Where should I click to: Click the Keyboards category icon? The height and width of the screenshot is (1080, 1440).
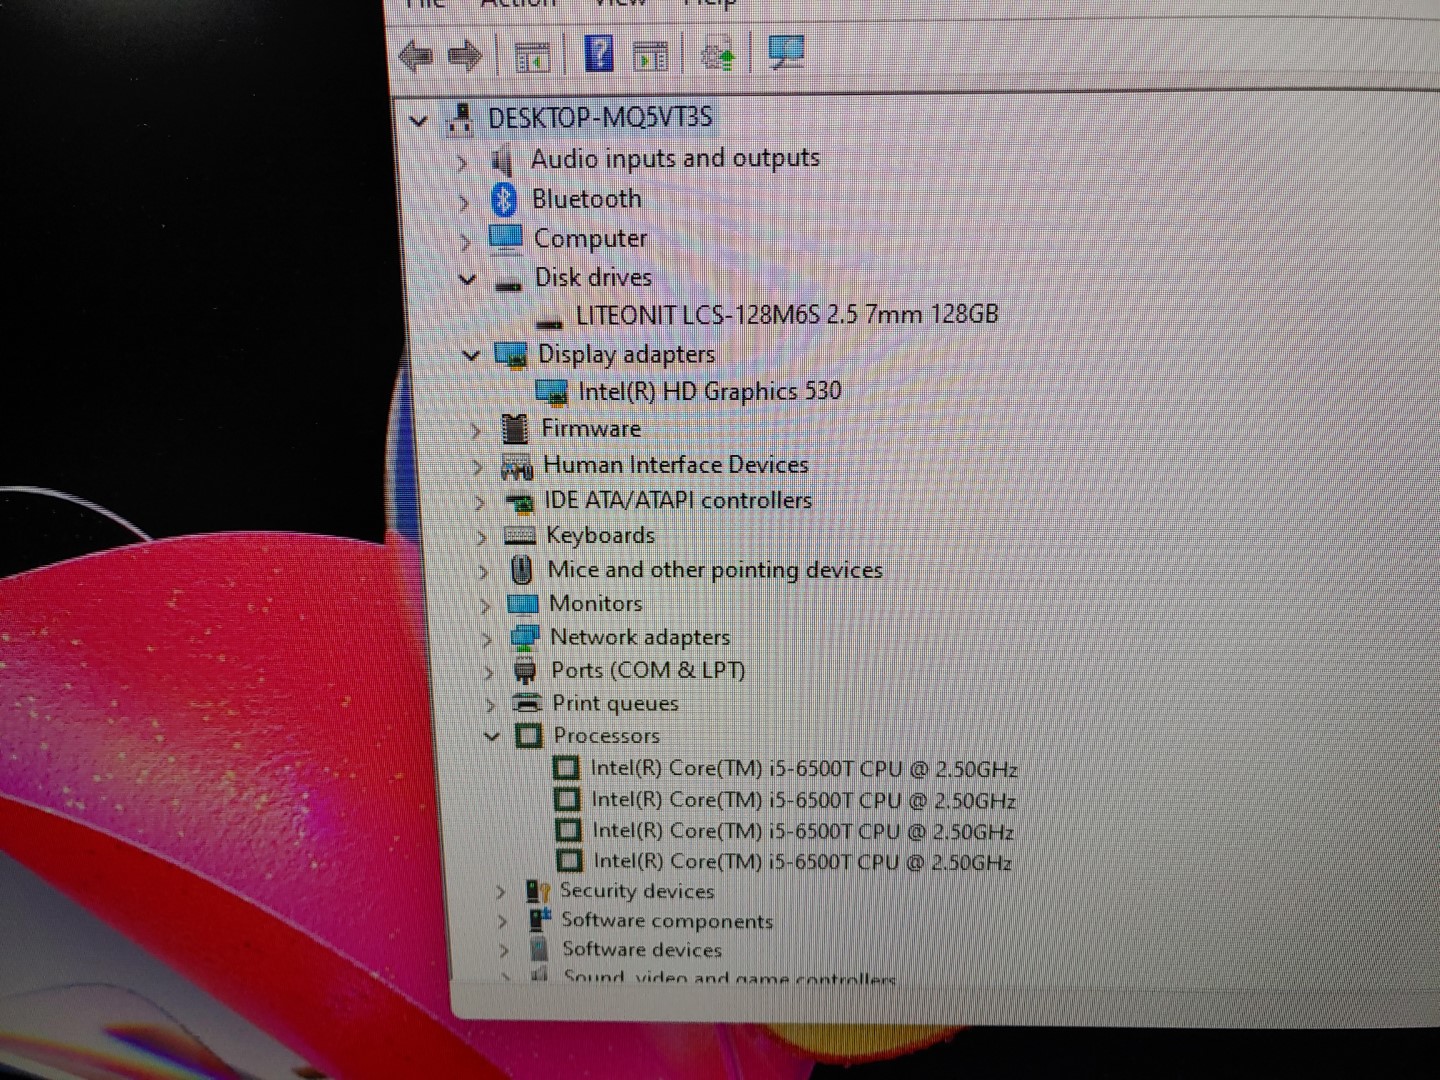[x=520, y=536]
